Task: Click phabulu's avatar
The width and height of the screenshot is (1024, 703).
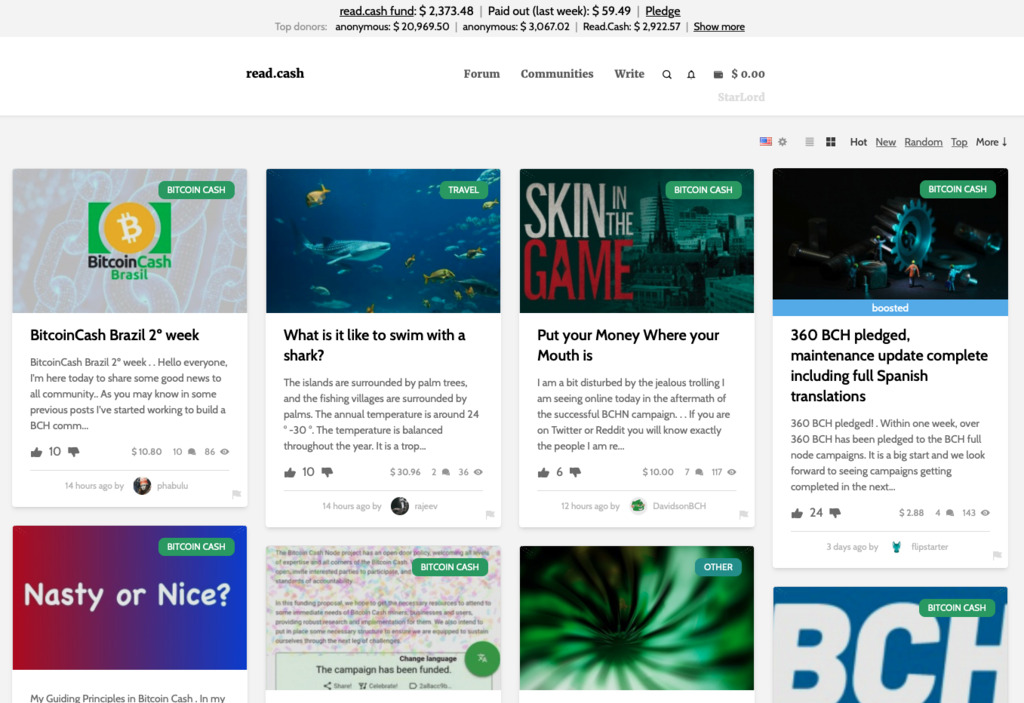Action: (142, 485)
